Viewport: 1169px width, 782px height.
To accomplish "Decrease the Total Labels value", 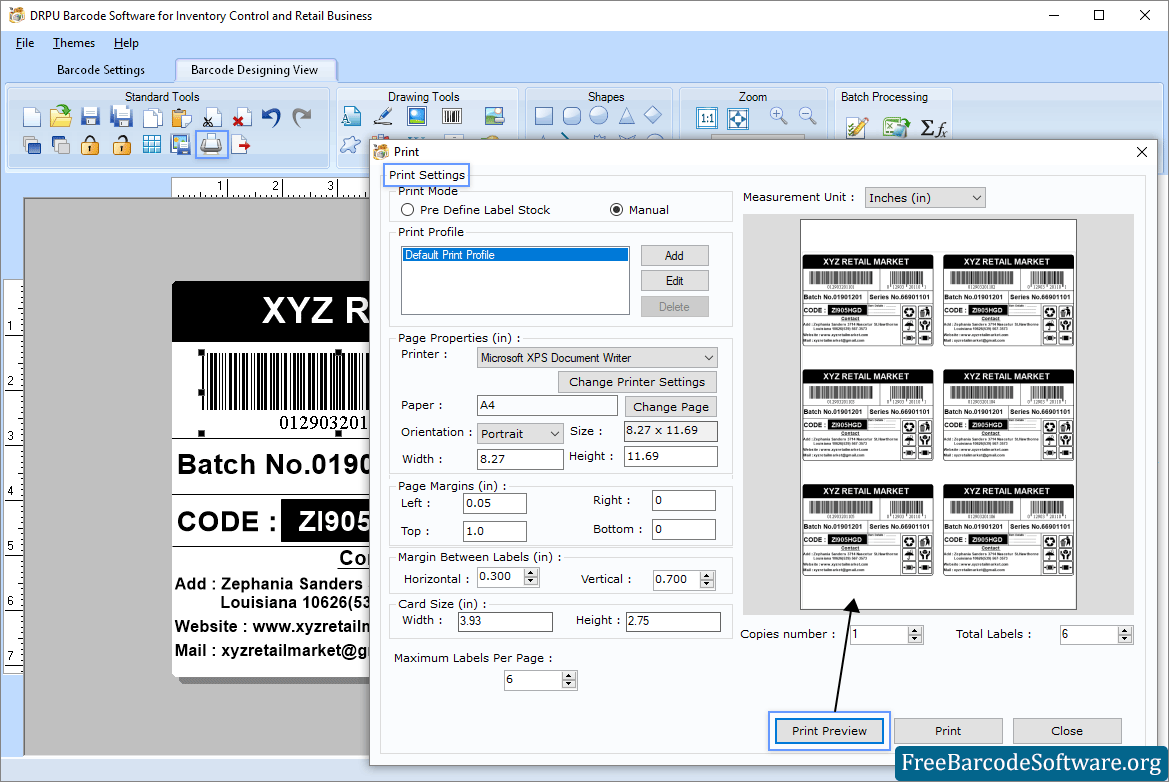I will (1124, 639).
